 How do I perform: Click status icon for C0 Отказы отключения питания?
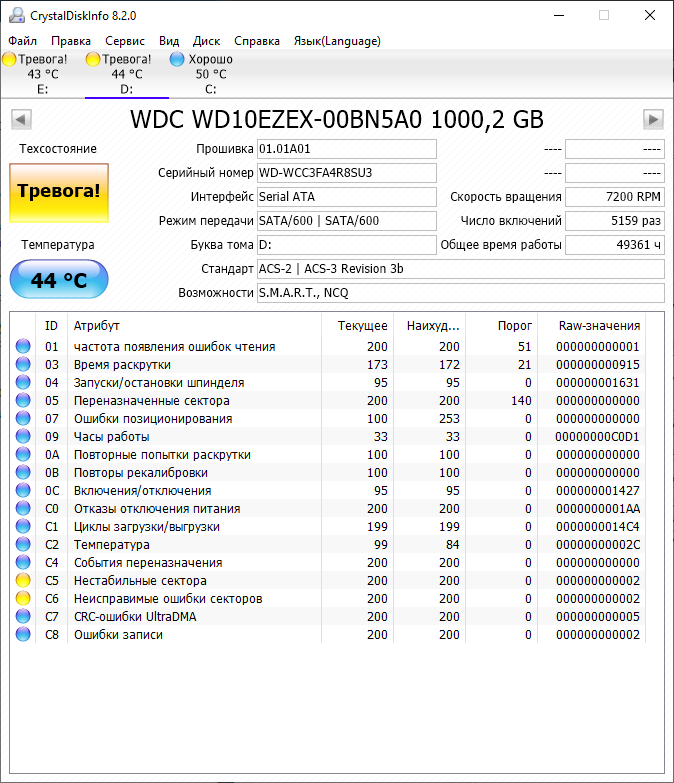(23, 508)
